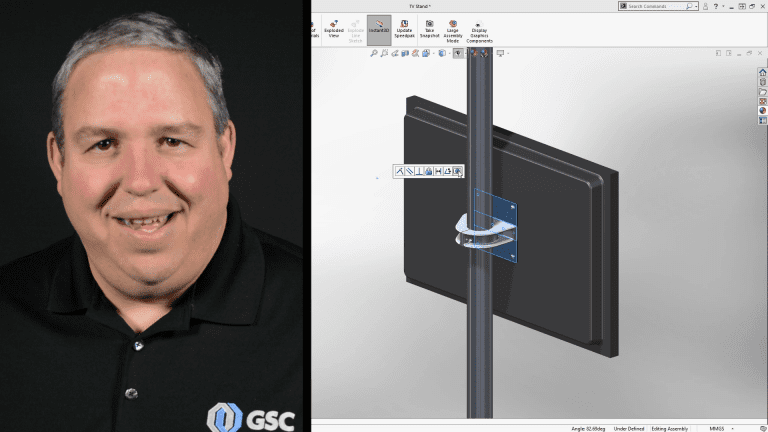768x432 pixels.
Task: Select the Lock mate in the context toolbar
Action: tap(428, 171)
